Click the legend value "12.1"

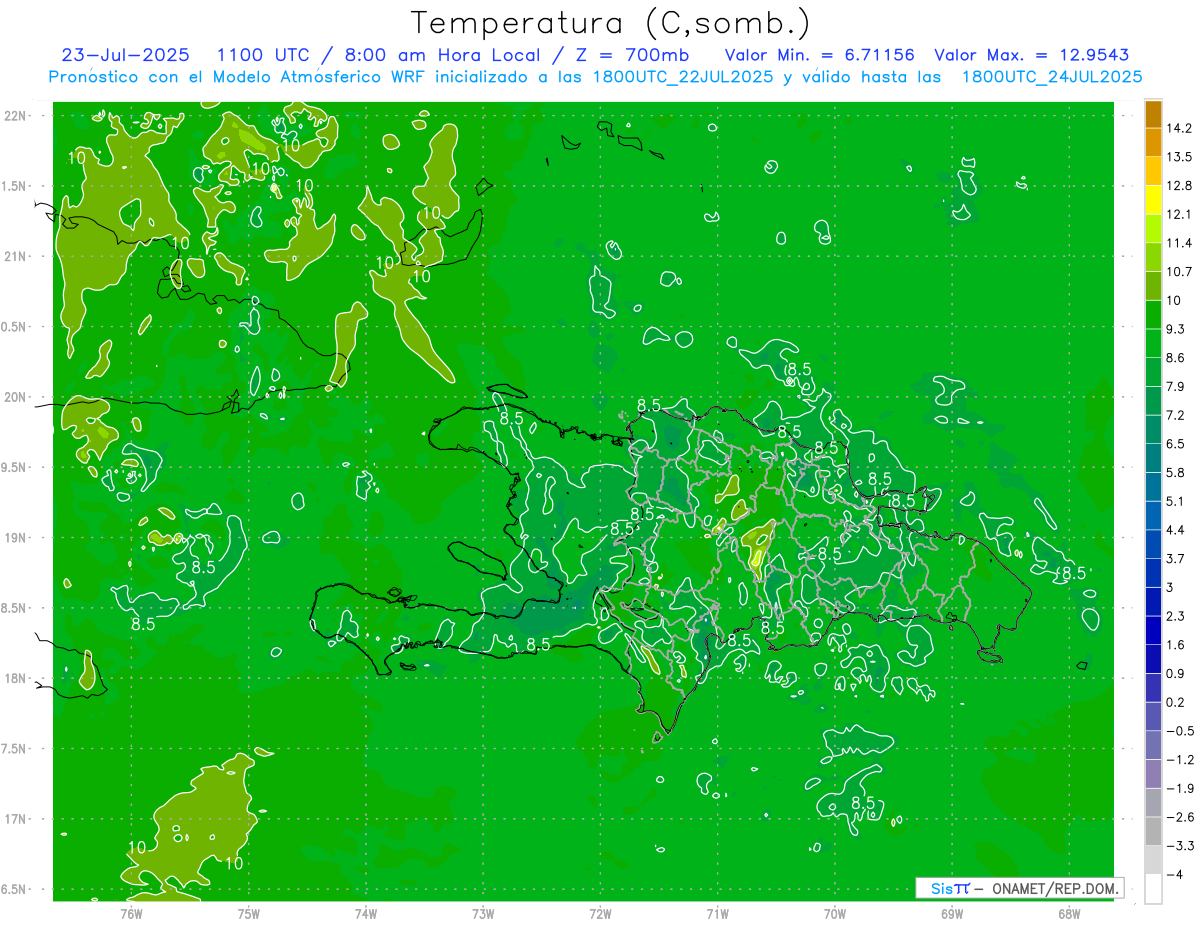[x=1179, y=214]
